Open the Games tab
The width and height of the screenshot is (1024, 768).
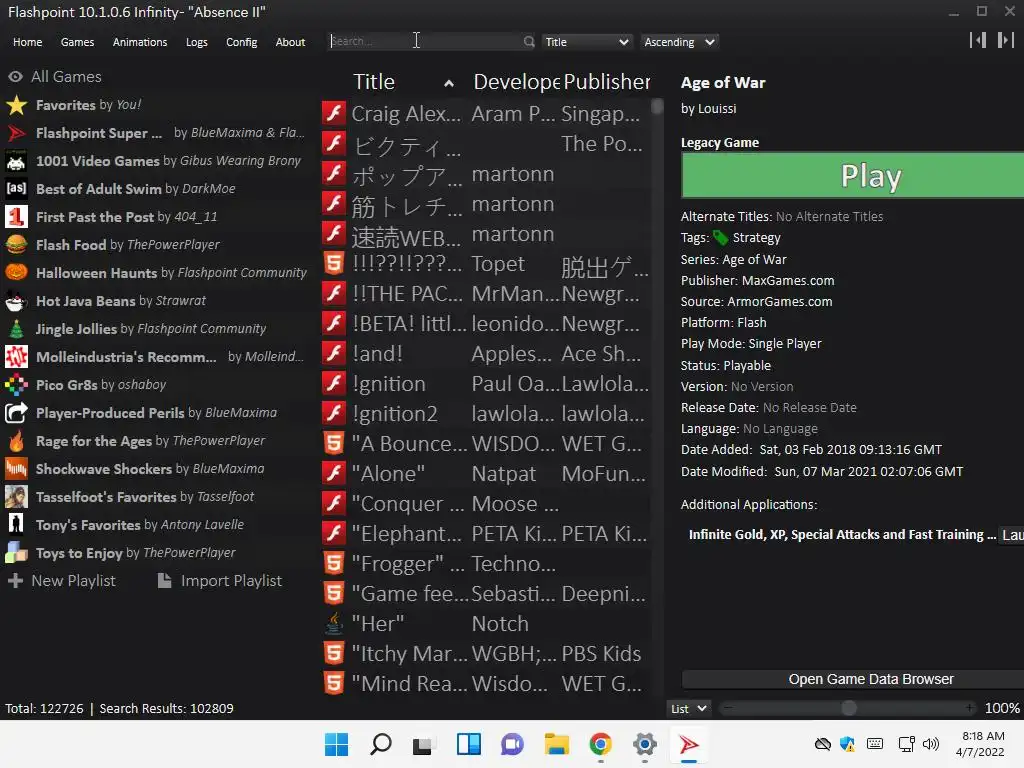click(77, 42)
